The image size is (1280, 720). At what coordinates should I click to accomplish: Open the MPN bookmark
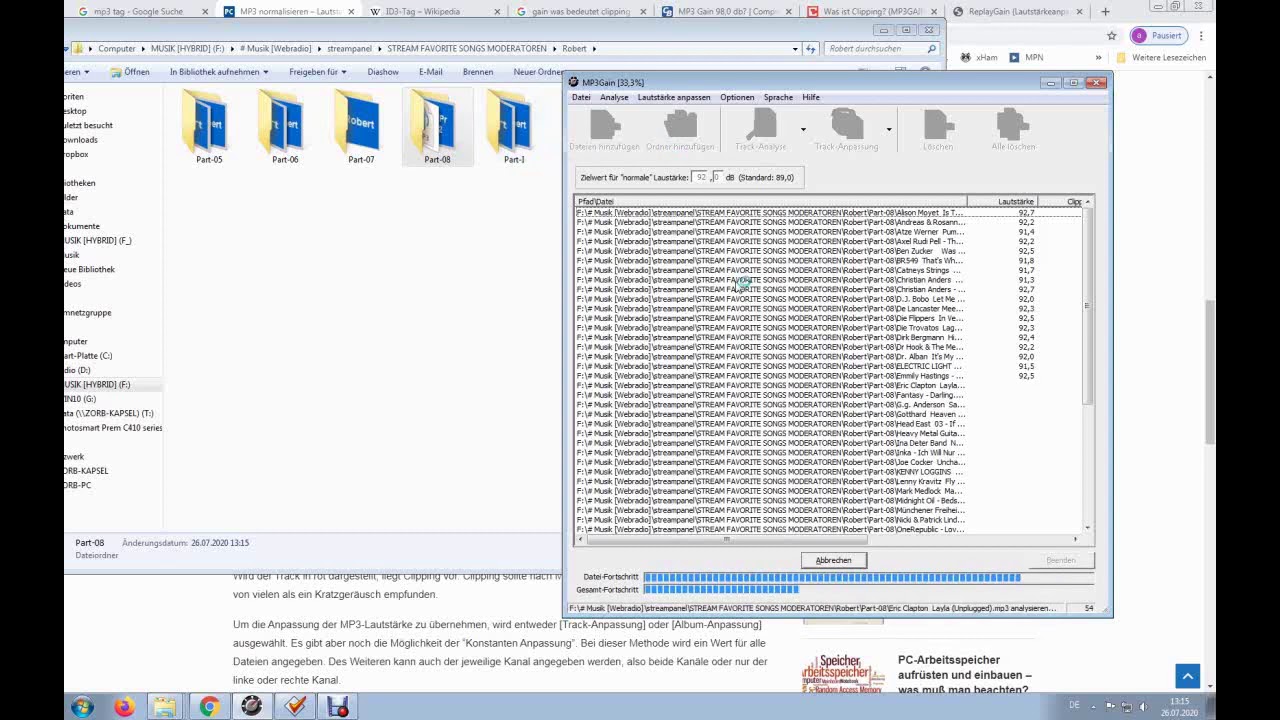point(1026,57)
